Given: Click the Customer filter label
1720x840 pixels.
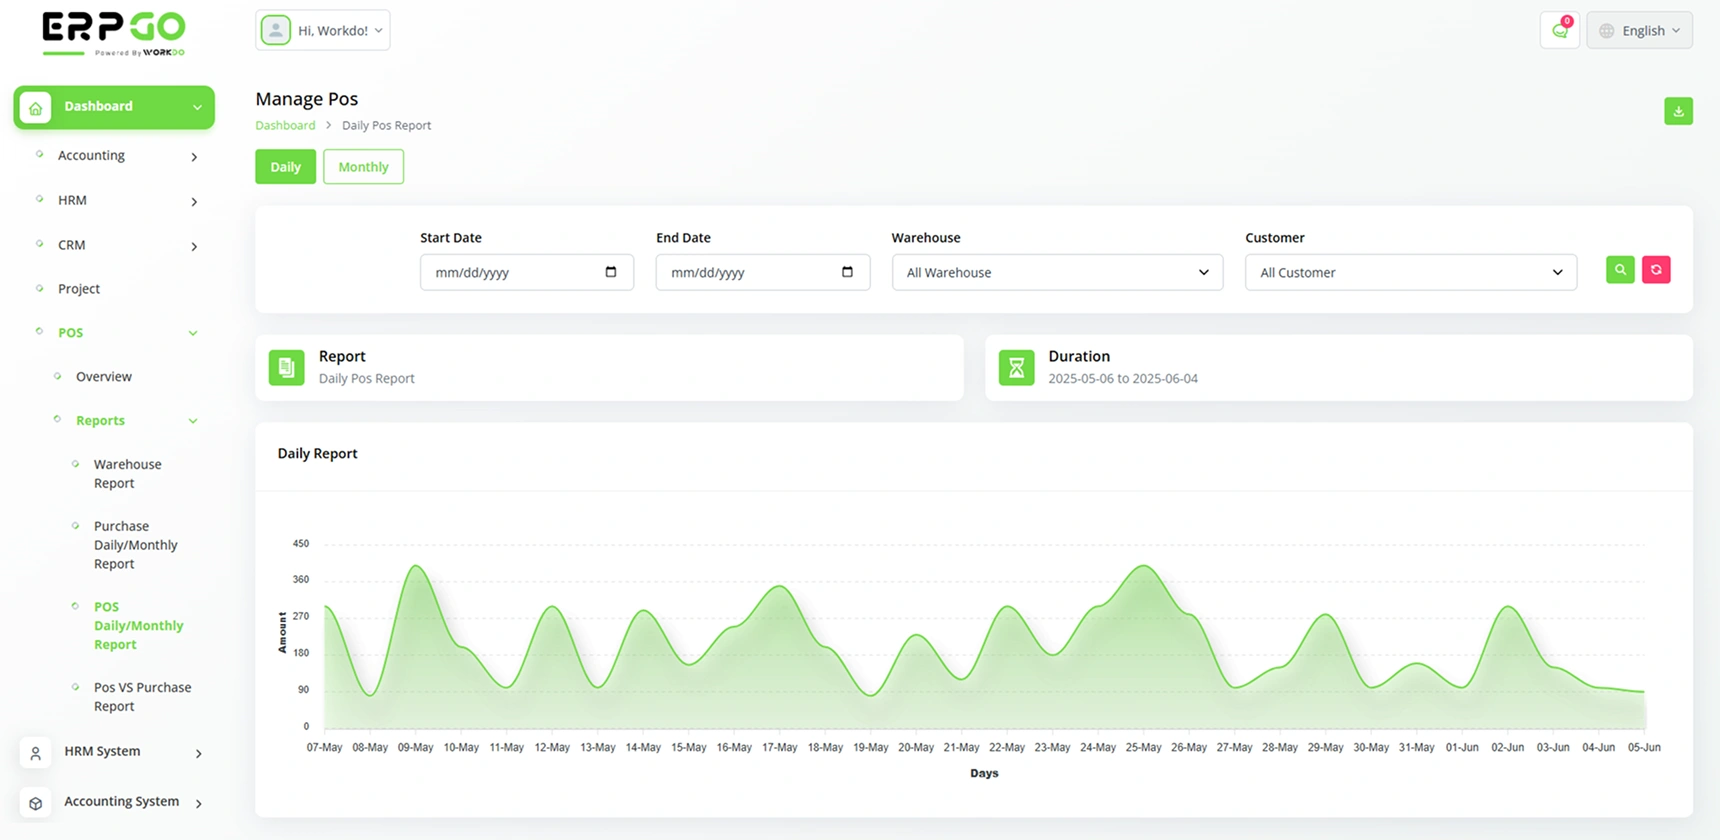Looking at the screenshot, I should coord(1275,238).
